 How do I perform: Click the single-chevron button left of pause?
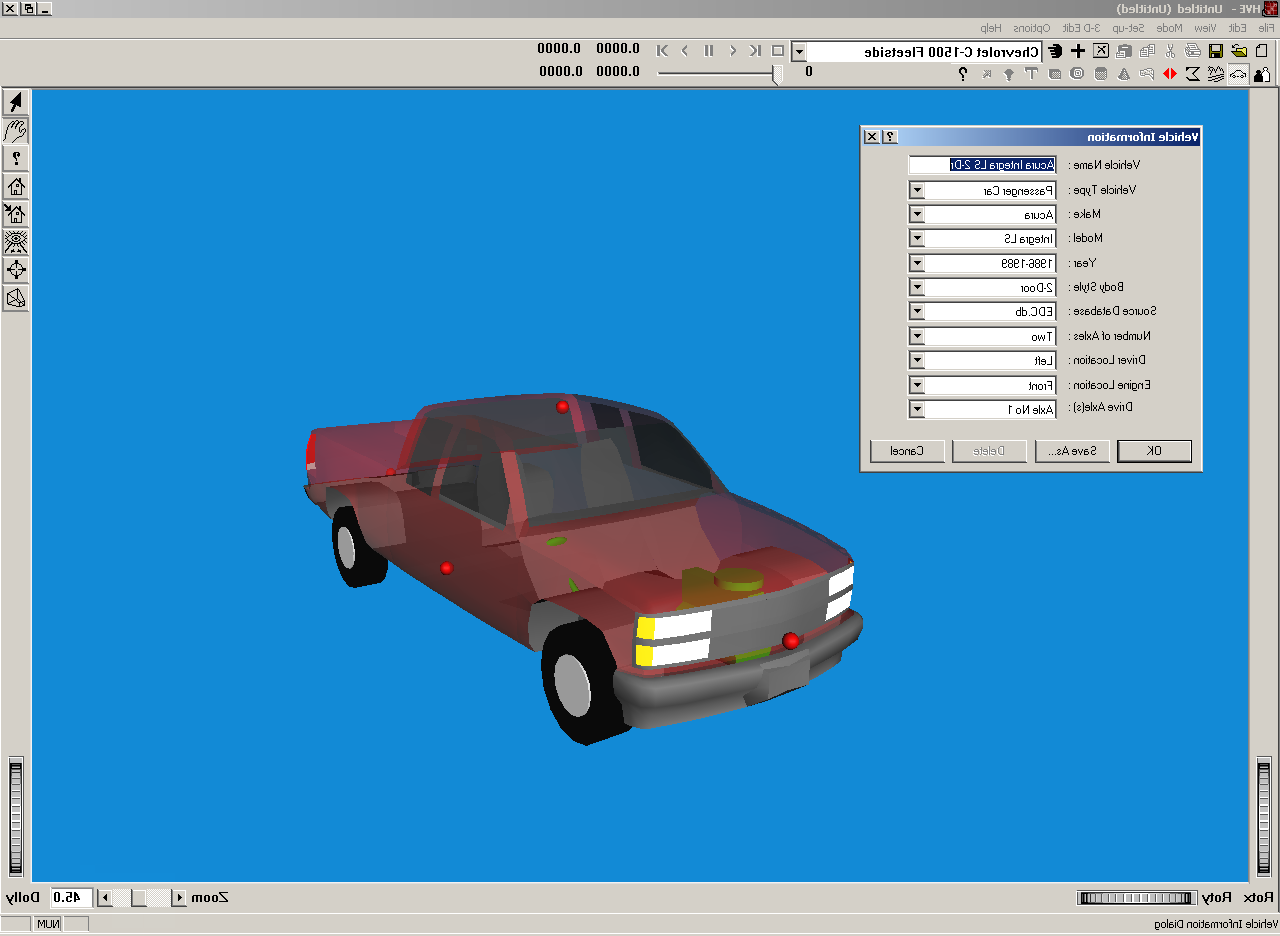click(684, 50)
